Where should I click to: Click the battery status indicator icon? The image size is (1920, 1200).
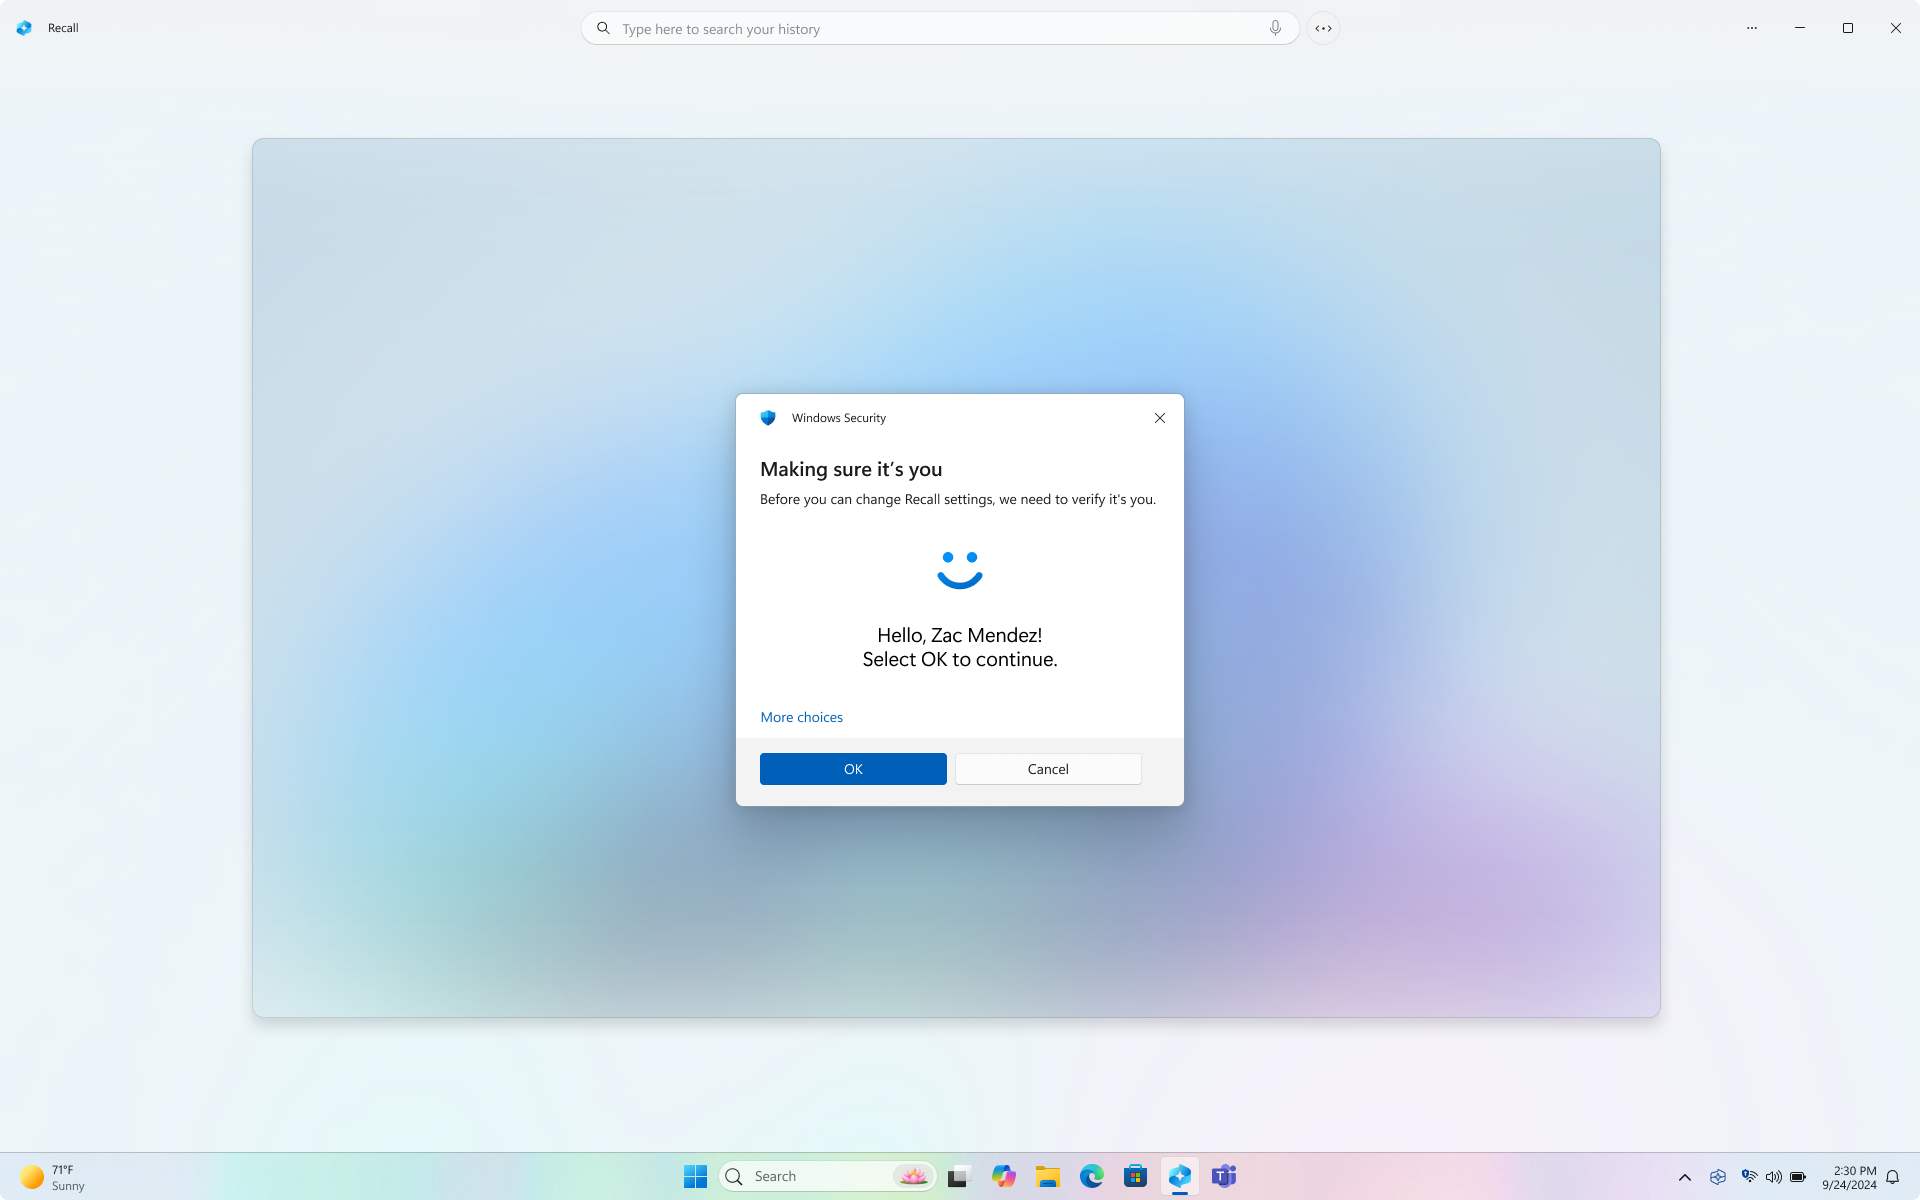[1800, 1176]
